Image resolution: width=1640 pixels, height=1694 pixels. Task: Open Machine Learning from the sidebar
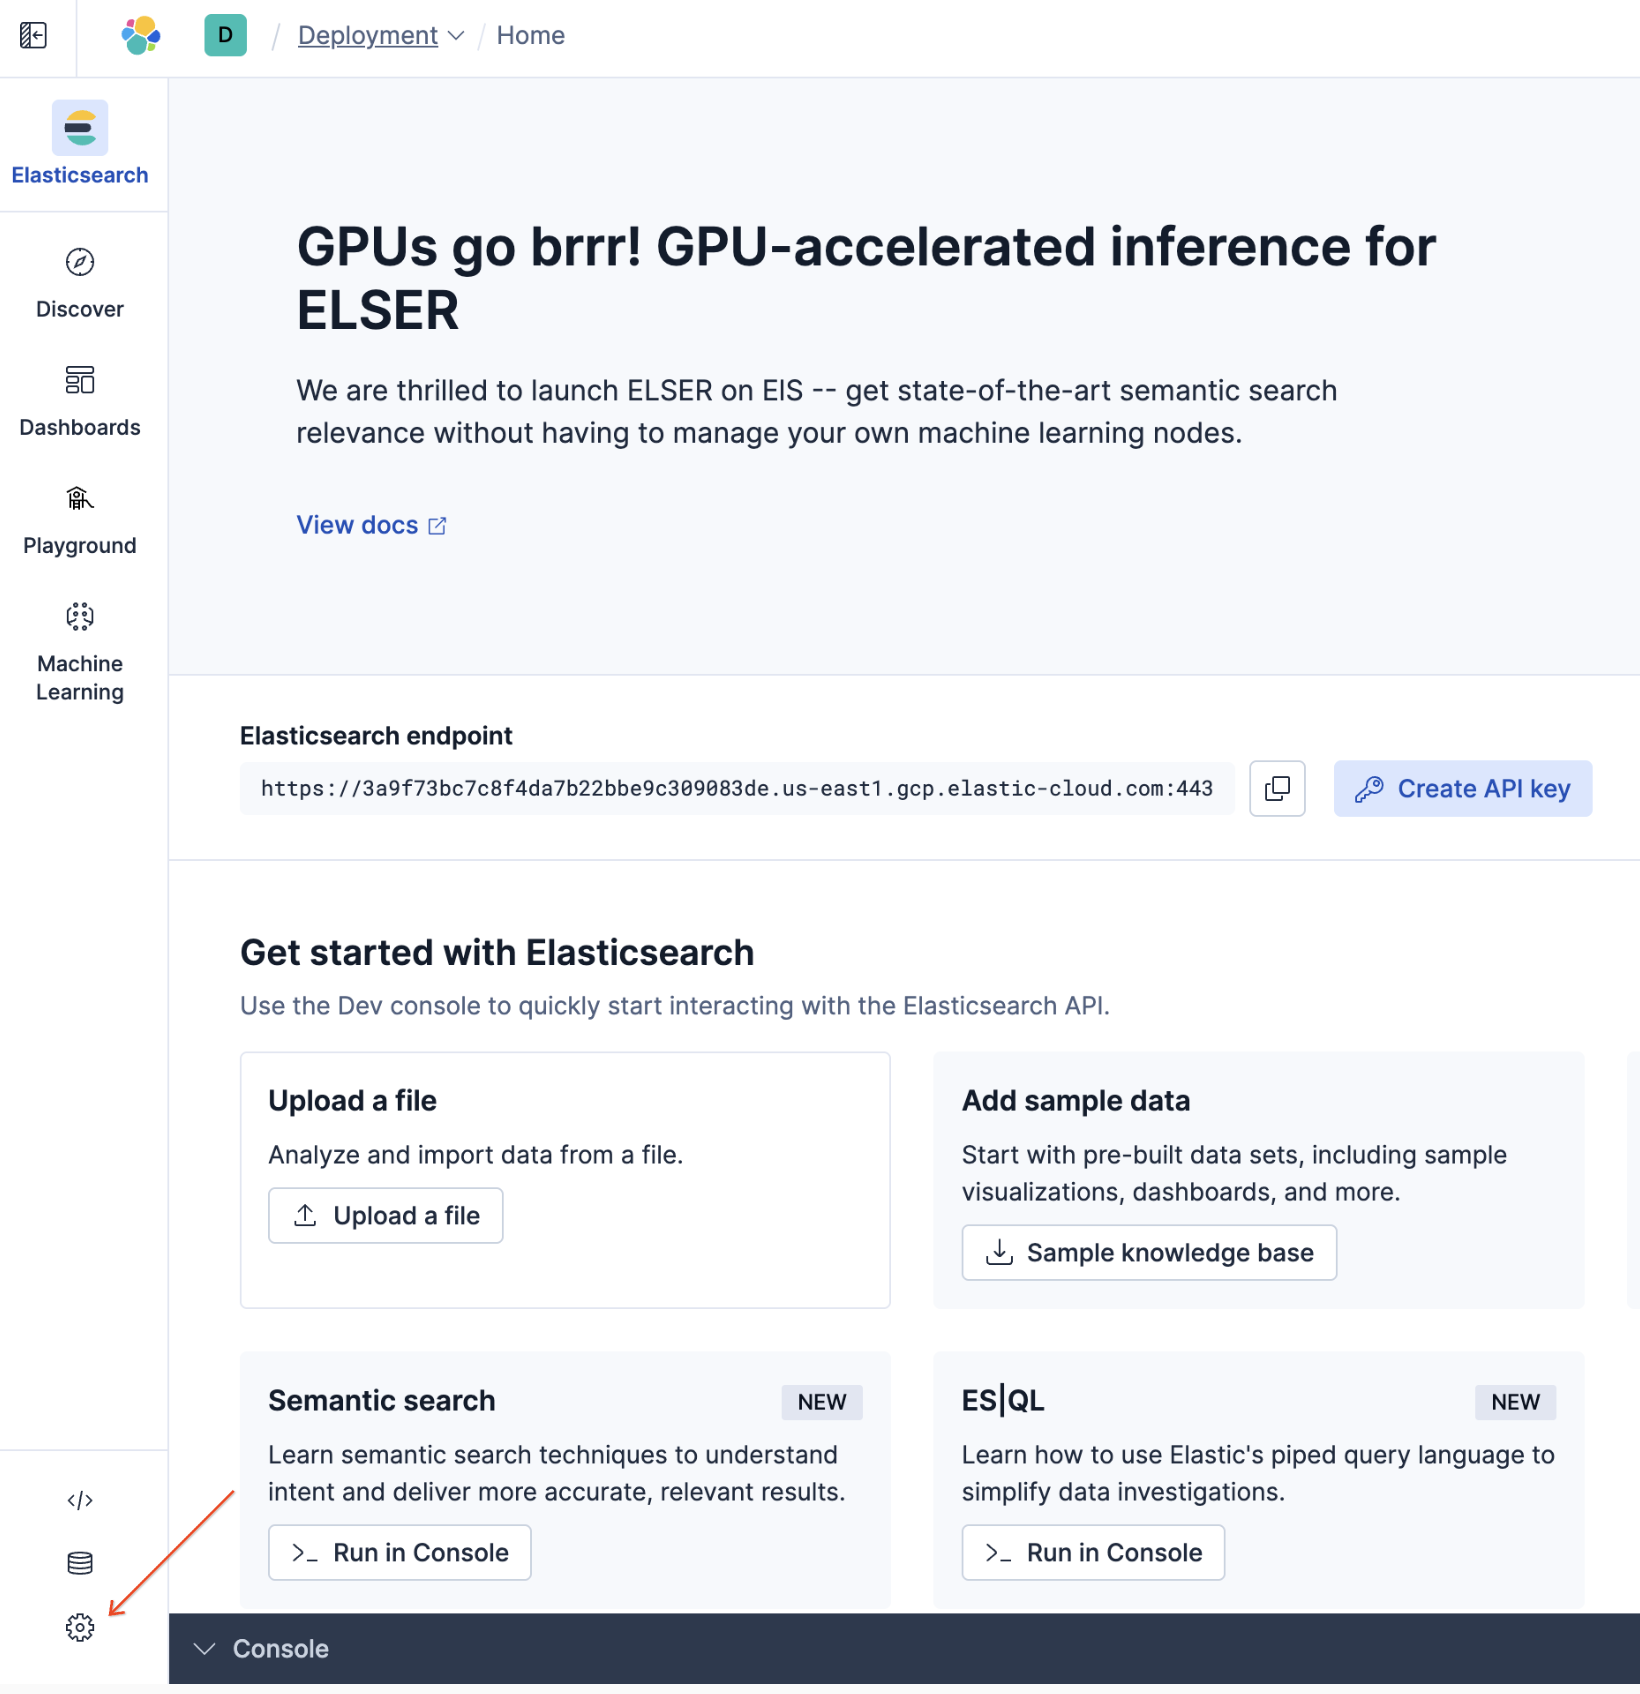[79, 616]
